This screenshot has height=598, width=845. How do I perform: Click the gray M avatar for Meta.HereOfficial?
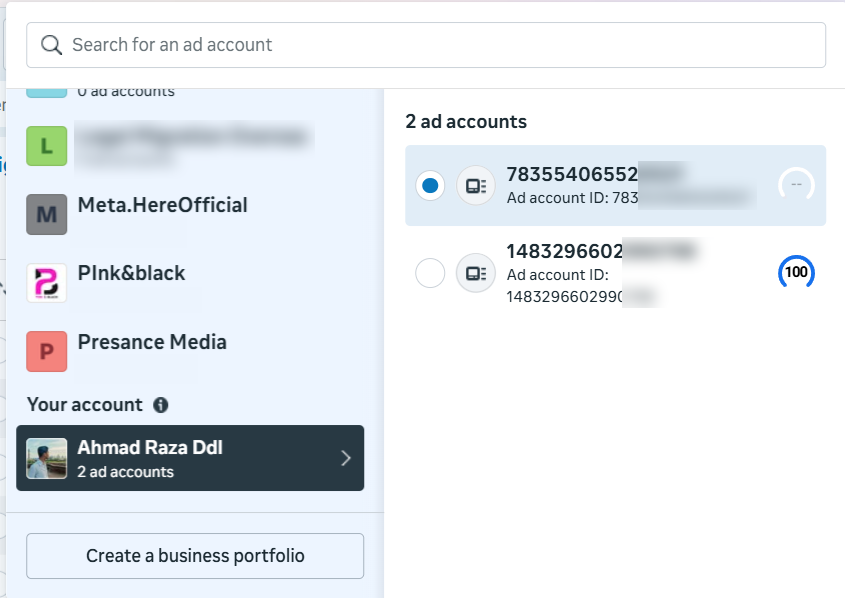47,214
